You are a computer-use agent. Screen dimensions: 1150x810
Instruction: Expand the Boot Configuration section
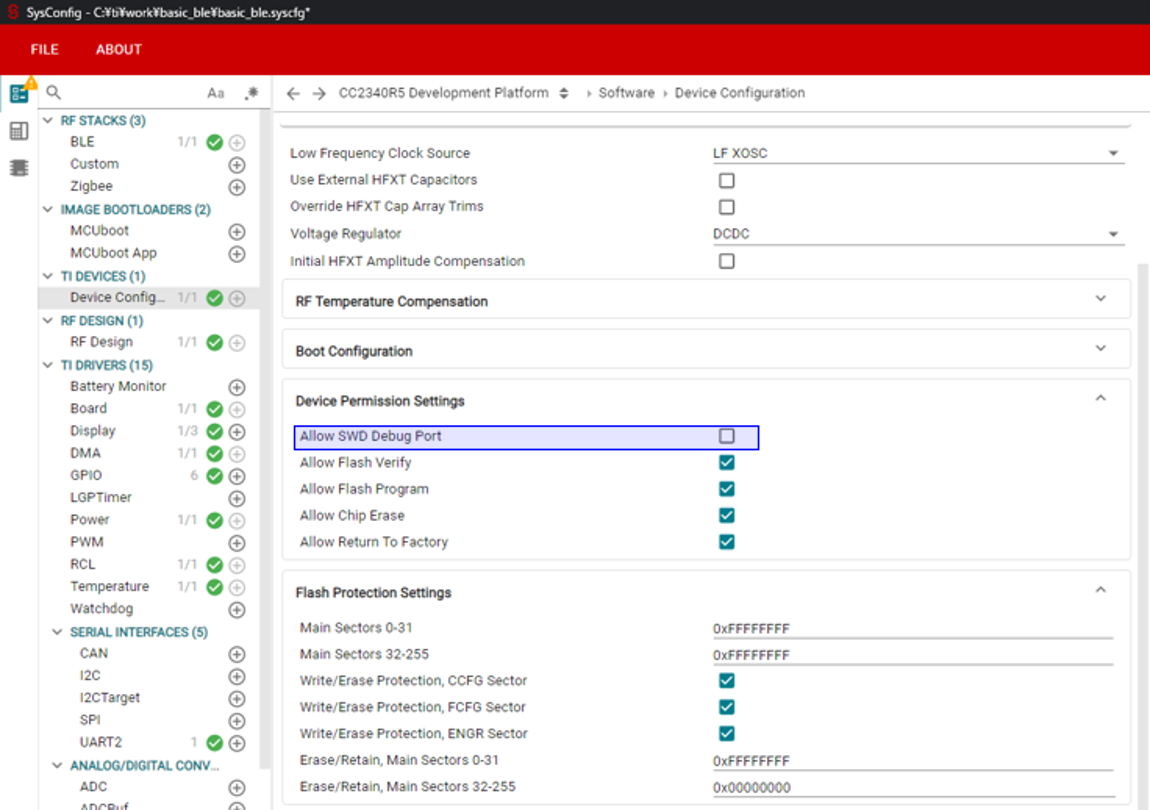706,351
